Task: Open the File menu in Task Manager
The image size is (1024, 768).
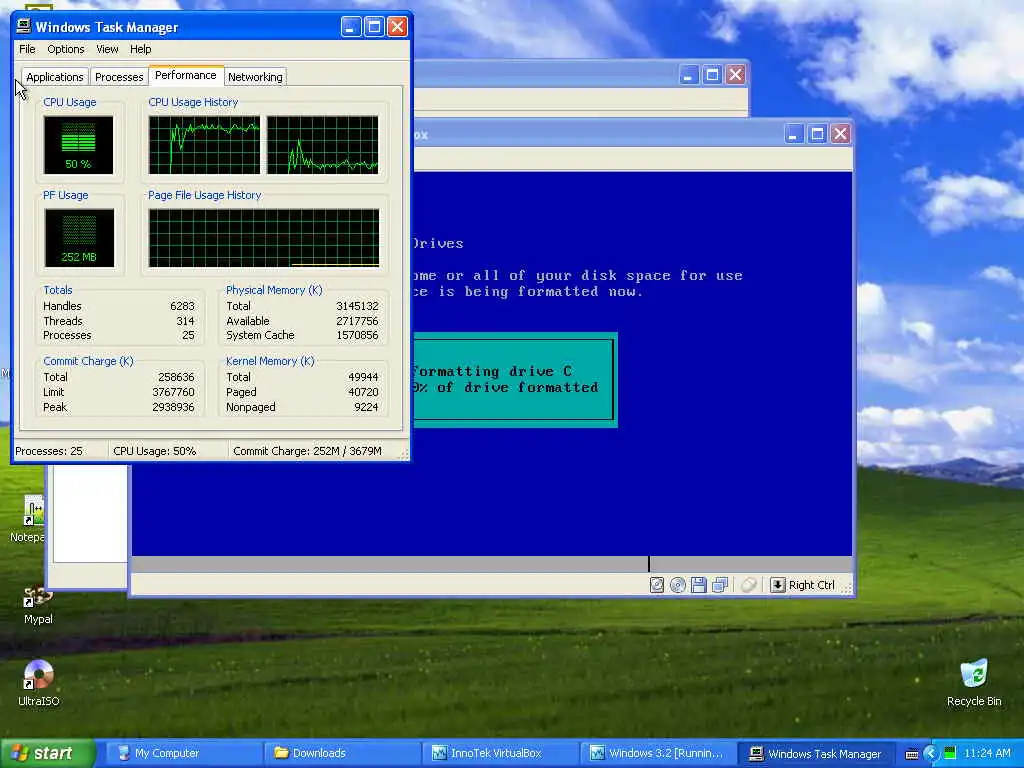Action: click(27, 49)
